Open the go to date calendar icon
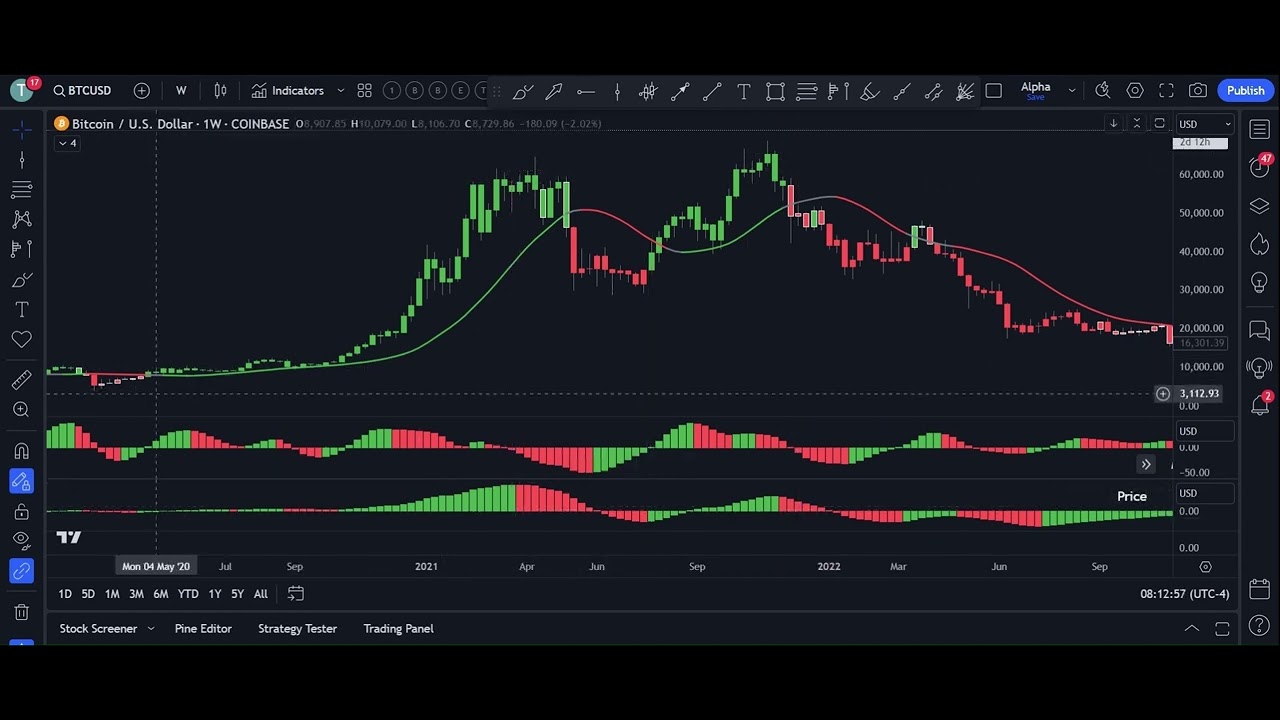Screen dimensions: 1280x720 [x=296, y=594]
